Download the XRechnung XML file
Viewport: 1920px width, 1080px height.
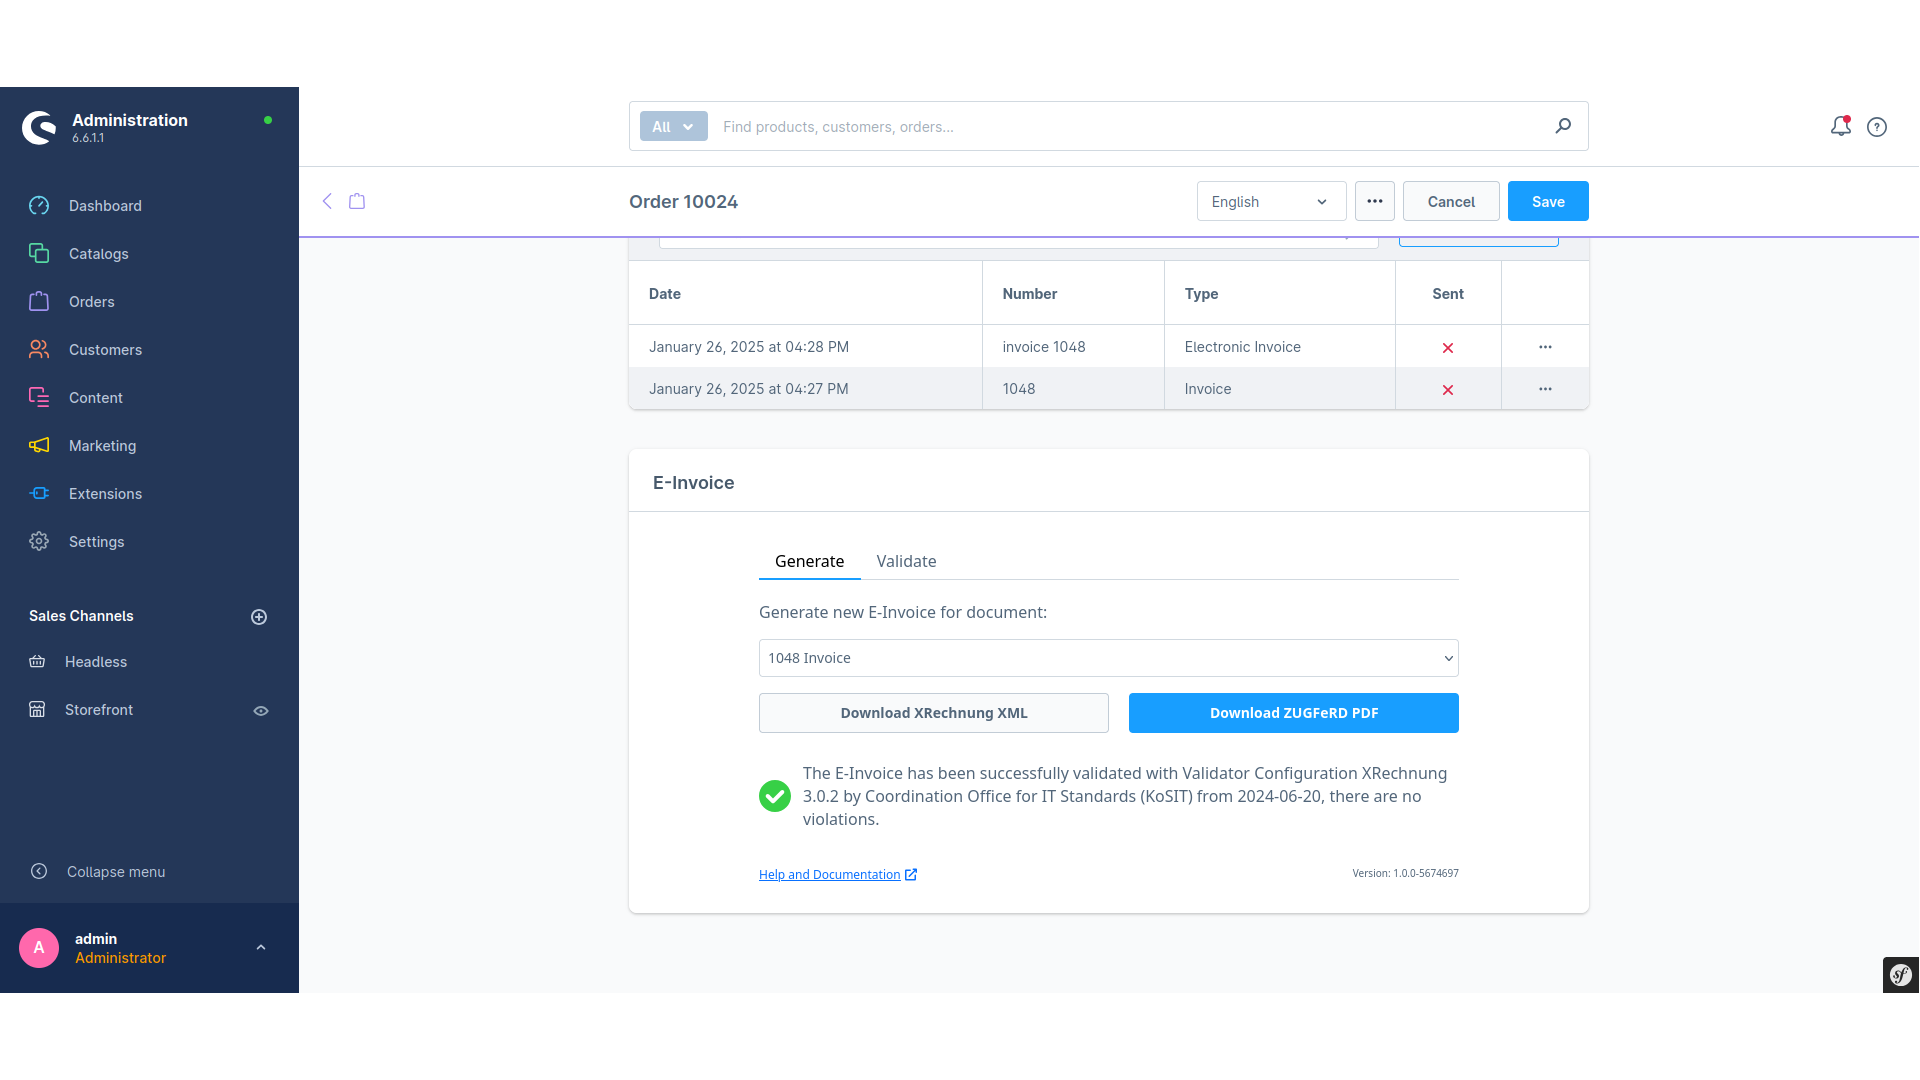[x=934, y=712]
